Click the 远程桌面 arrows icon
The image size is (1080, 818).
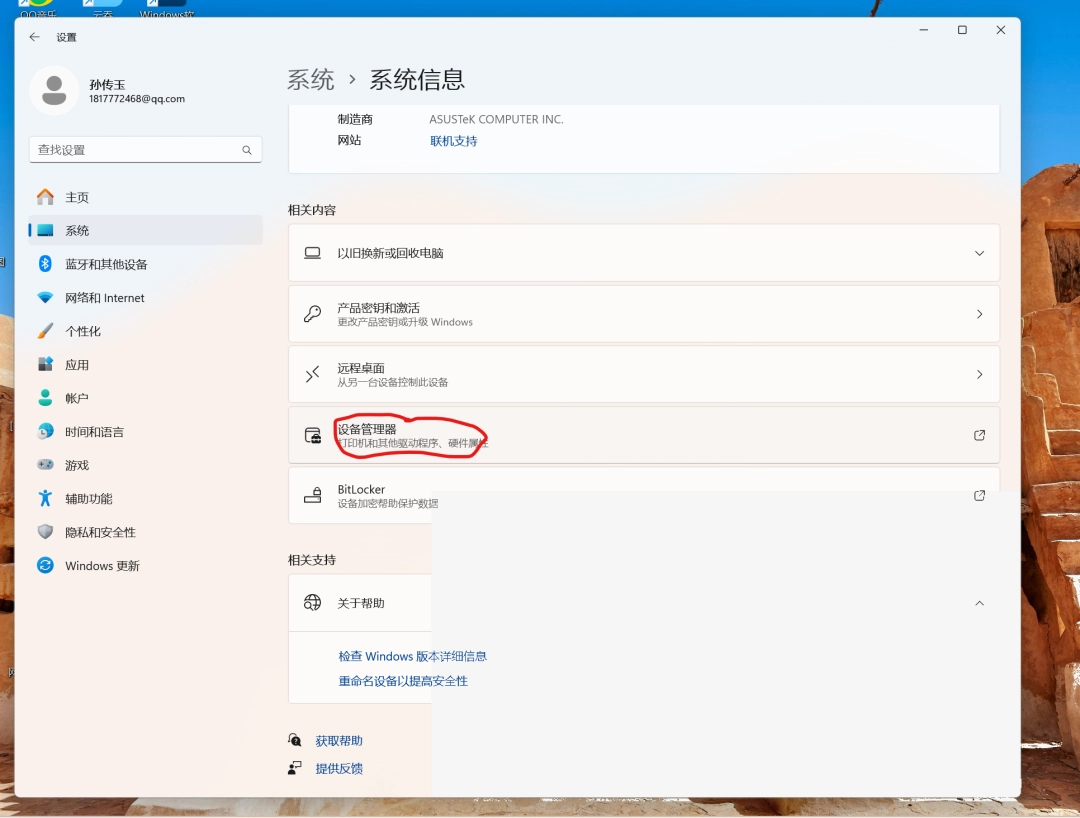(x=313, y=375)
